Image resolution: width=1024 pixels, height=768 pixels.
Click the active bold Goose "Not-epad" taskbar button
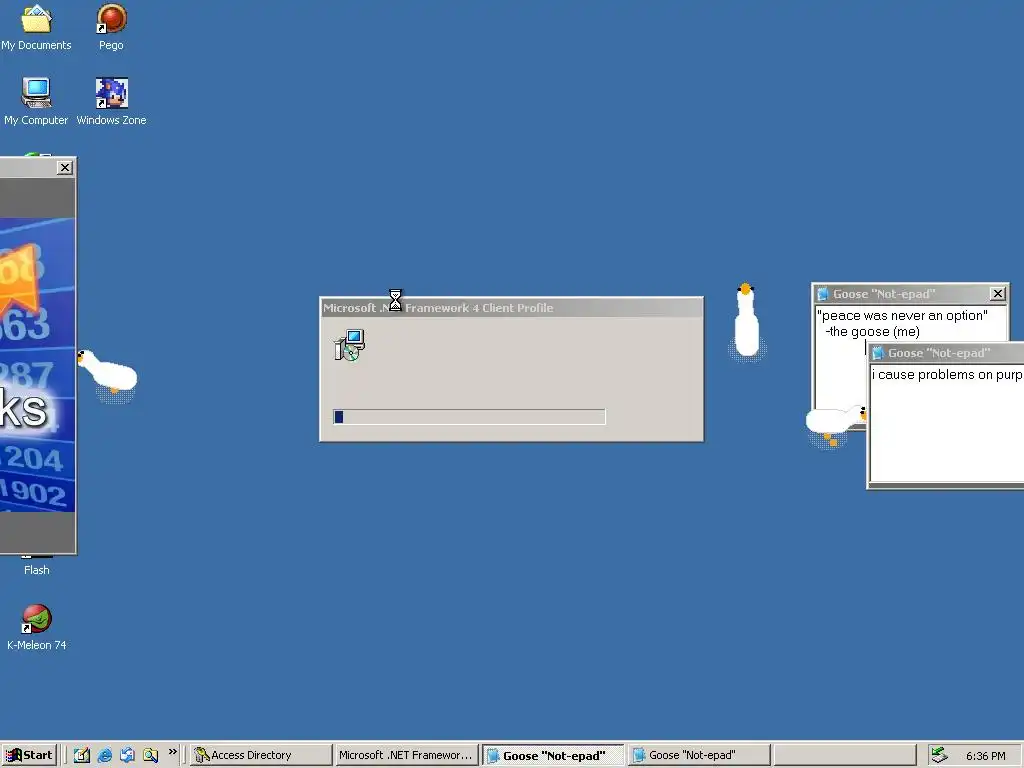coord(552,755)
